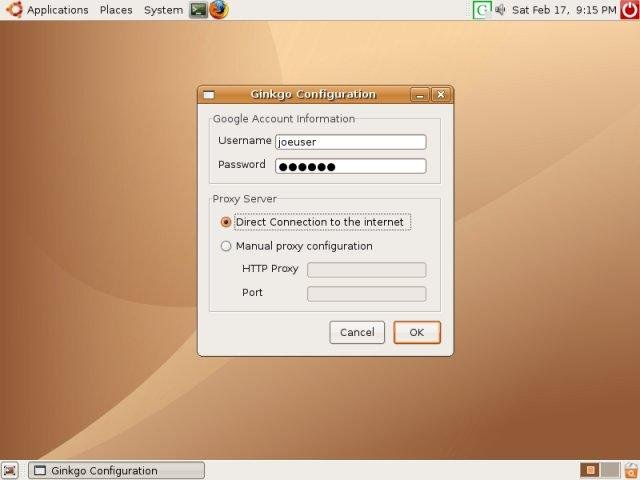Launch the terminal from the top panel
Screen dimensions: 640x480
tap(198, 10)
